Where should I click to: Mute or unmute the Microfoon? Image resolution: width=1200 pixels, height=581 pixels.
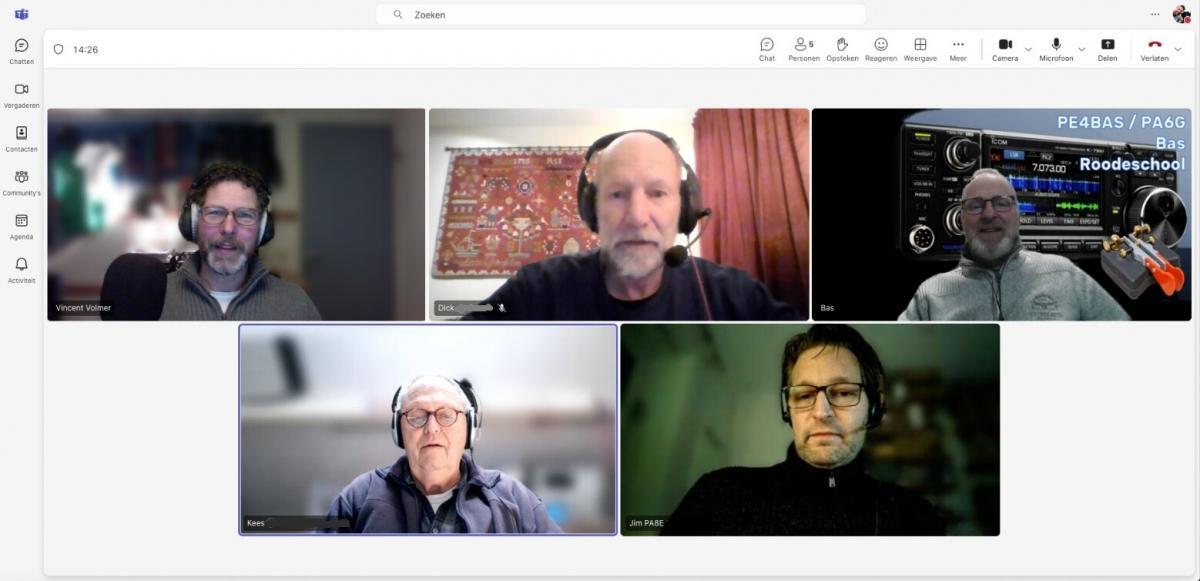pyautogui.click(x=1055, y=49)
